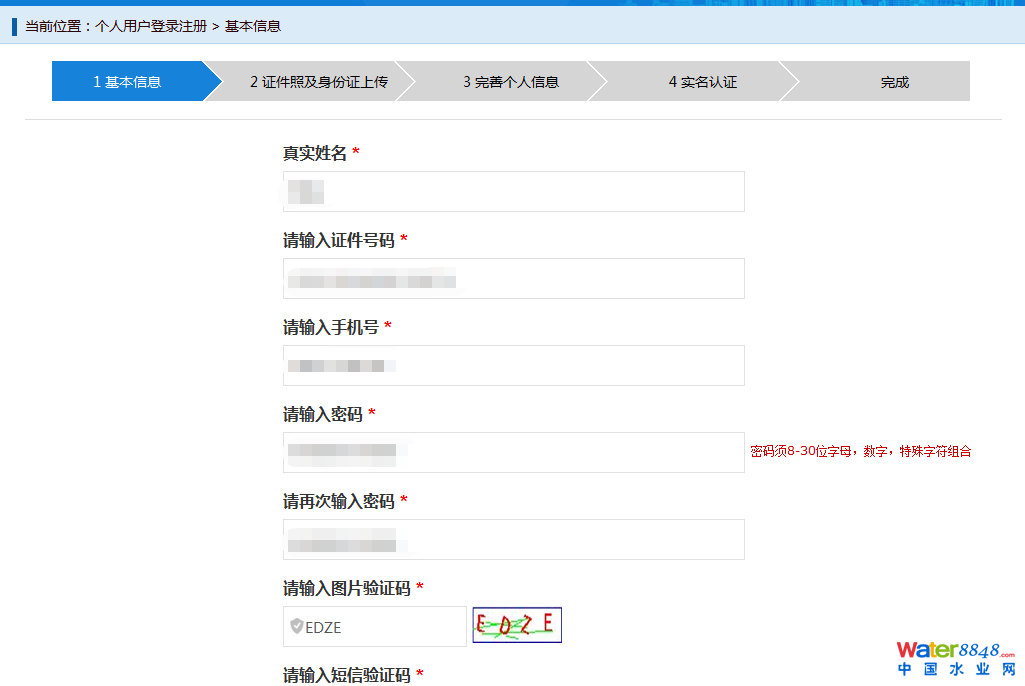
Task: Click the red password requirement hint
Action: click(860, 452)
